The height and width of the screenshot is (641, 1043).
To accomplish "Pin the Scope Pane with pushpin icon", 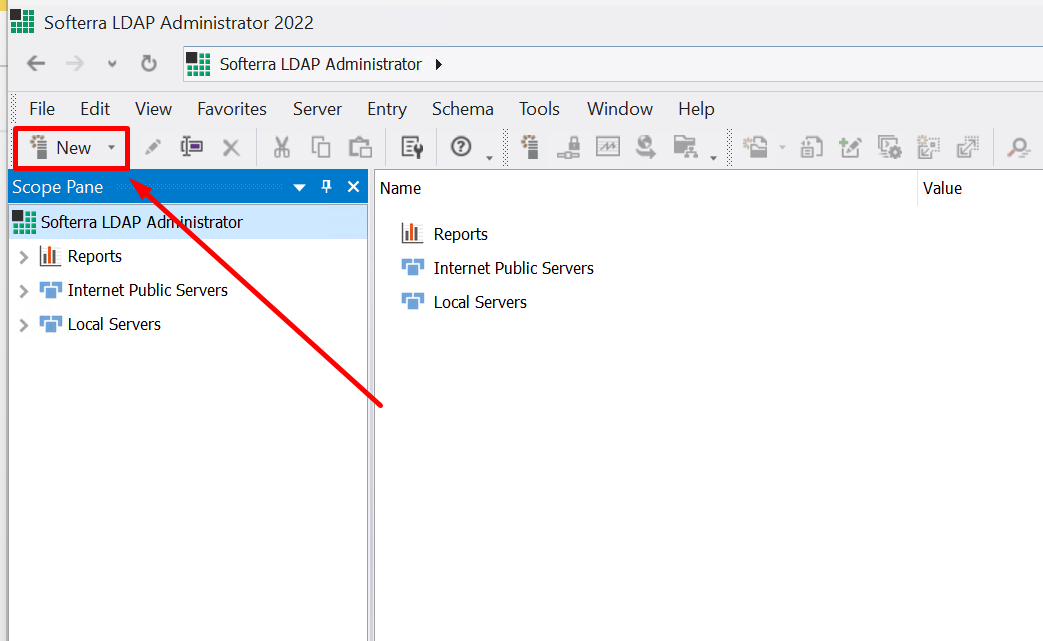I will [326, 187].
